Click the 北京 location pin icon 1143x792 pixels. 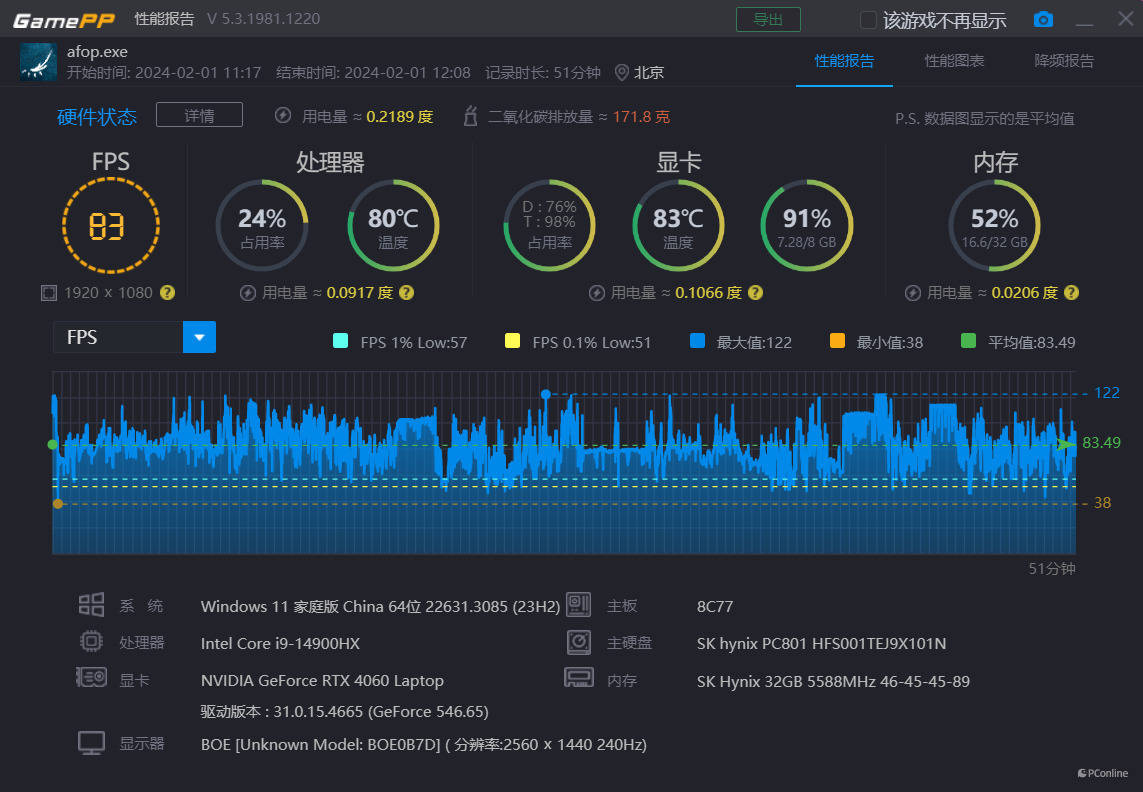[x=622, y=72]
